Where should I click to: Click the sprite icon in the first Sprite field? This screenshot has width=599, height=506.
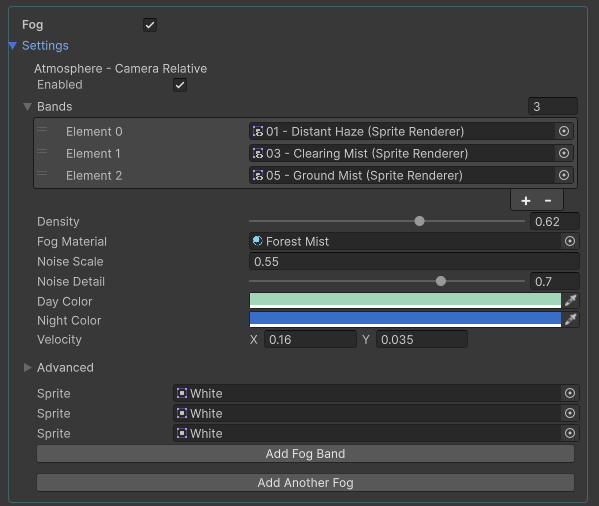(x=182, y=393)
